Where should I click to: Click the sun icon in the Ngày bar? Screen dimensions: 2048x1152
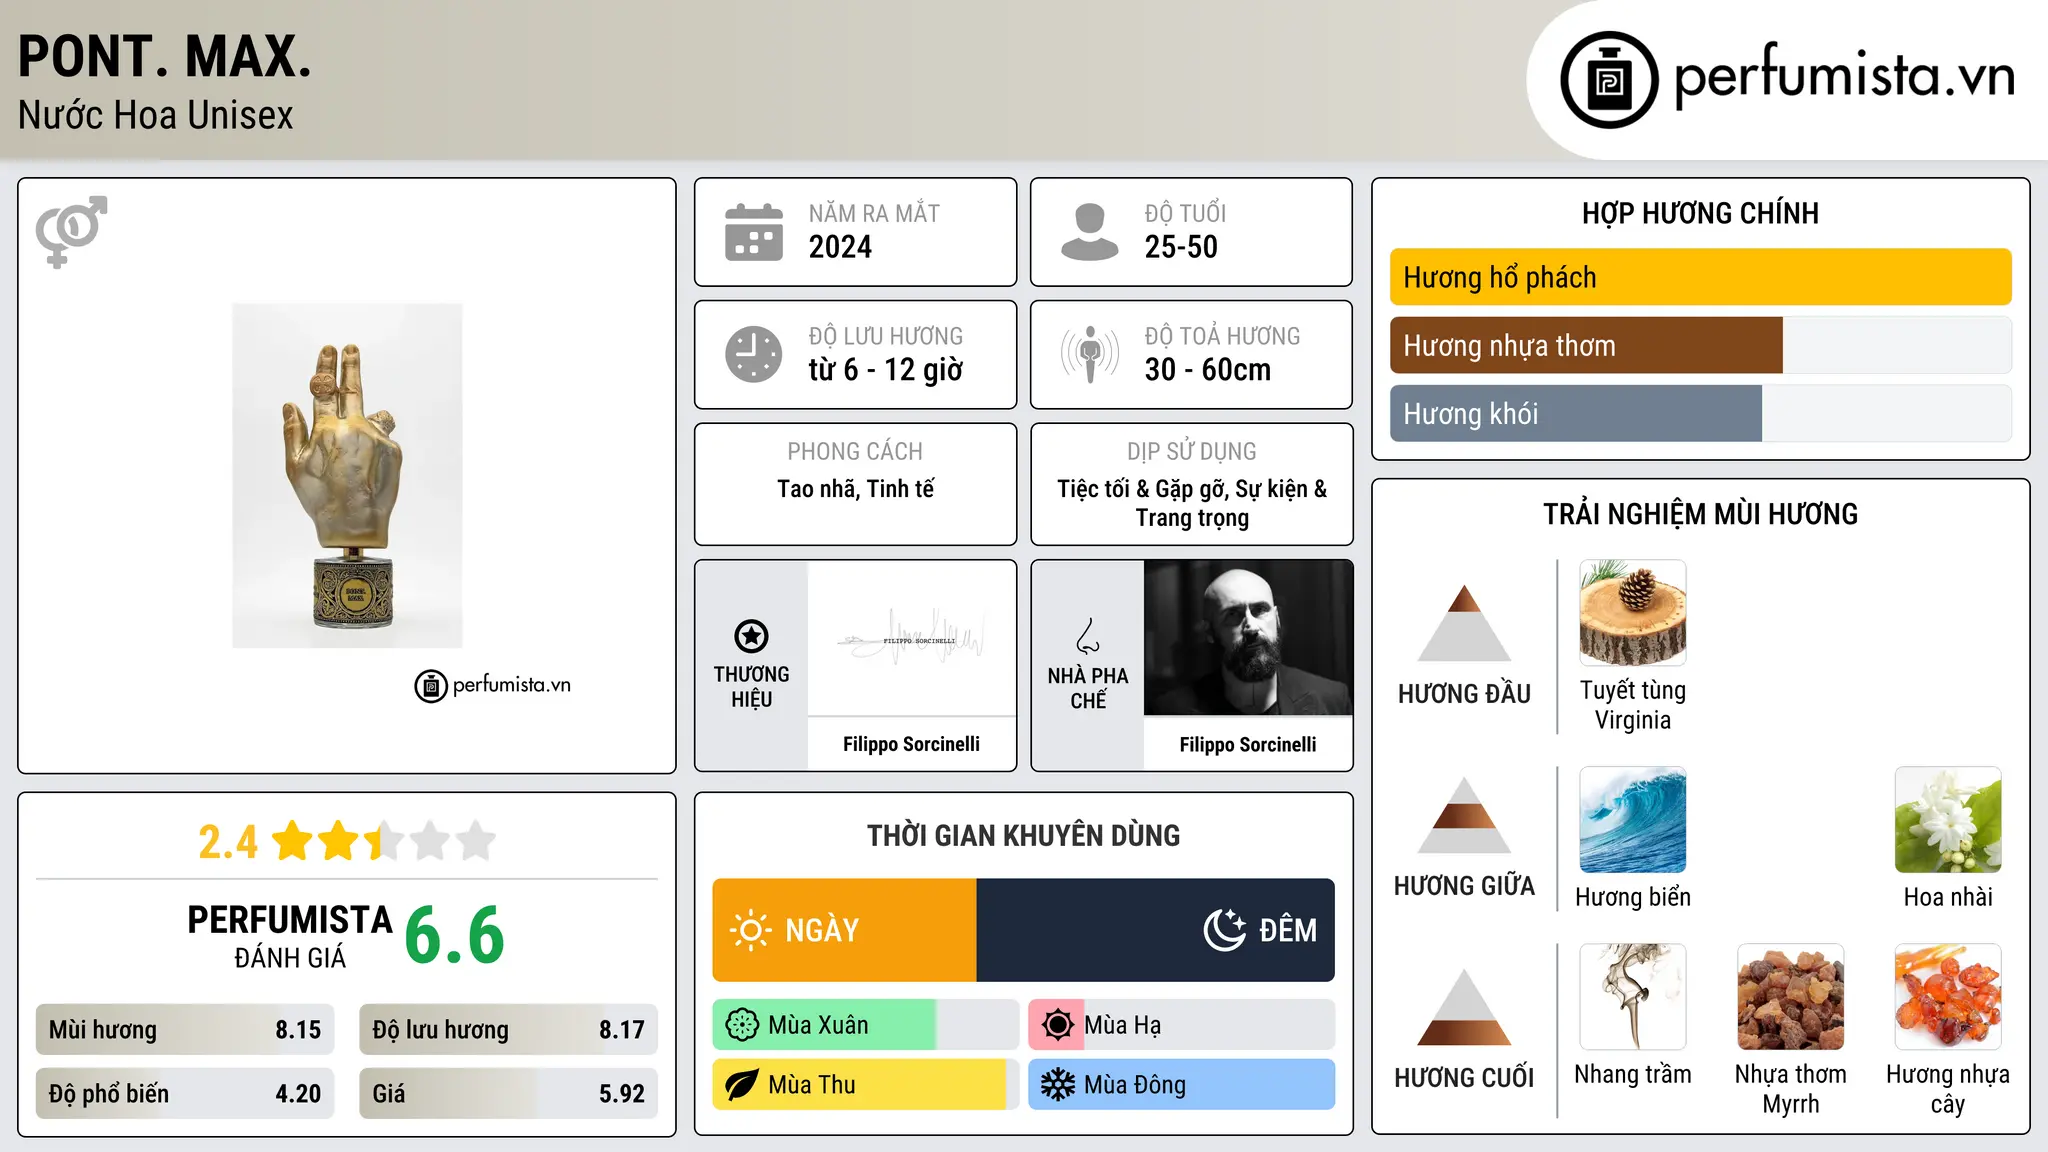tap(750, 930)
